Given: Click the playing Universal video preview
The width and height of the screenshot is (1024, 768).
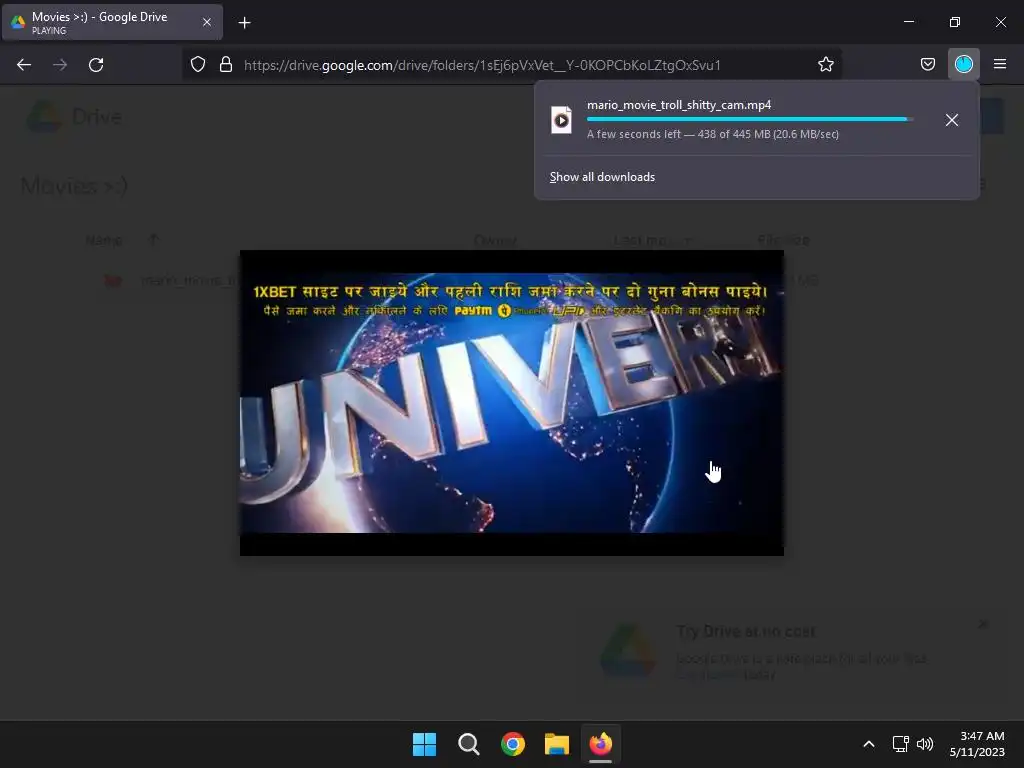Looking at the screenshot, I should point(511,403).
